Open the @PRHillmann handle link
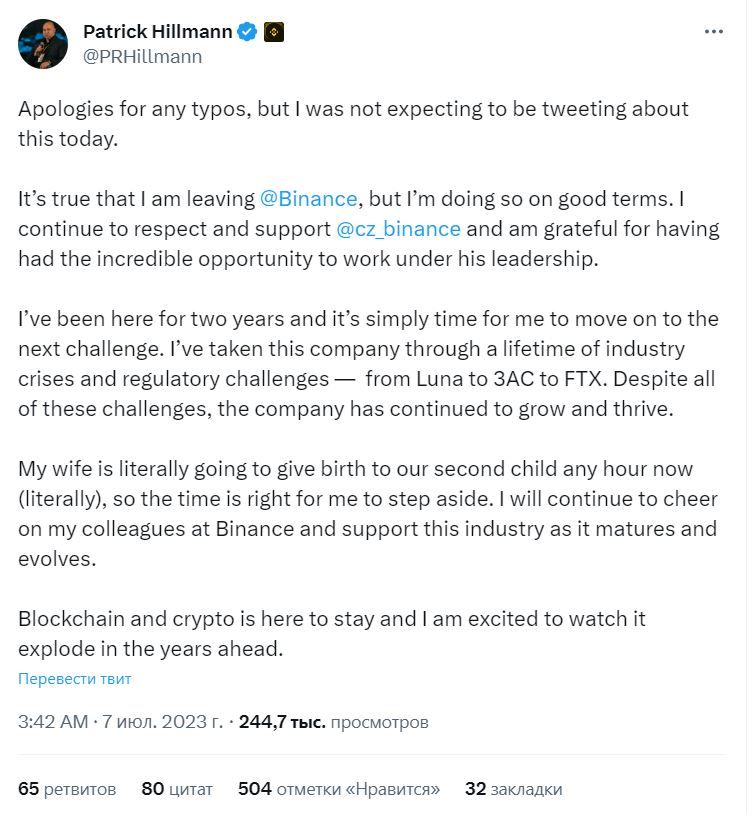The height and width of the screenshot is (813, 754). tap(142, 56)
